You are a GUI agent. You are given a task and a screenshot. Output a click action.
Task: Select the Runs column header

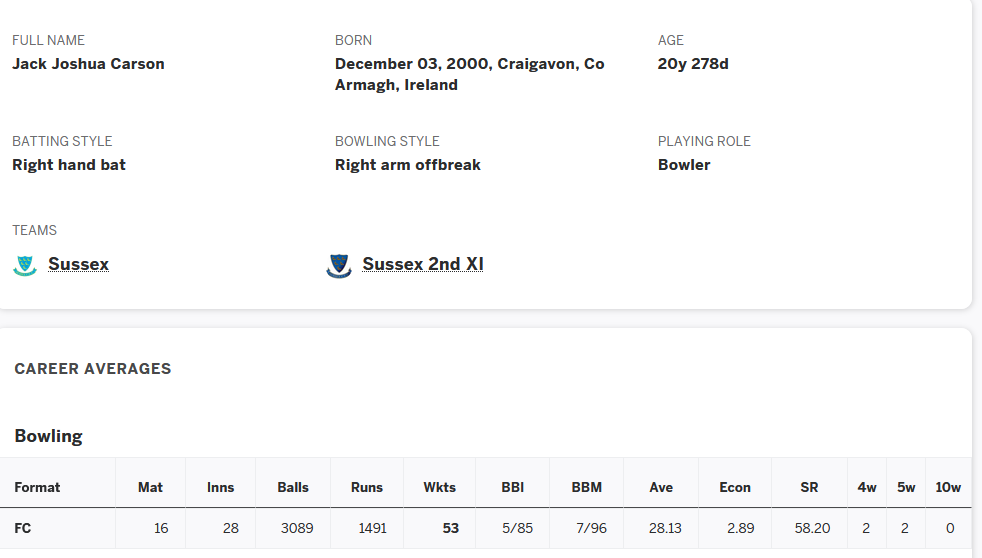[x=366, y=487]
